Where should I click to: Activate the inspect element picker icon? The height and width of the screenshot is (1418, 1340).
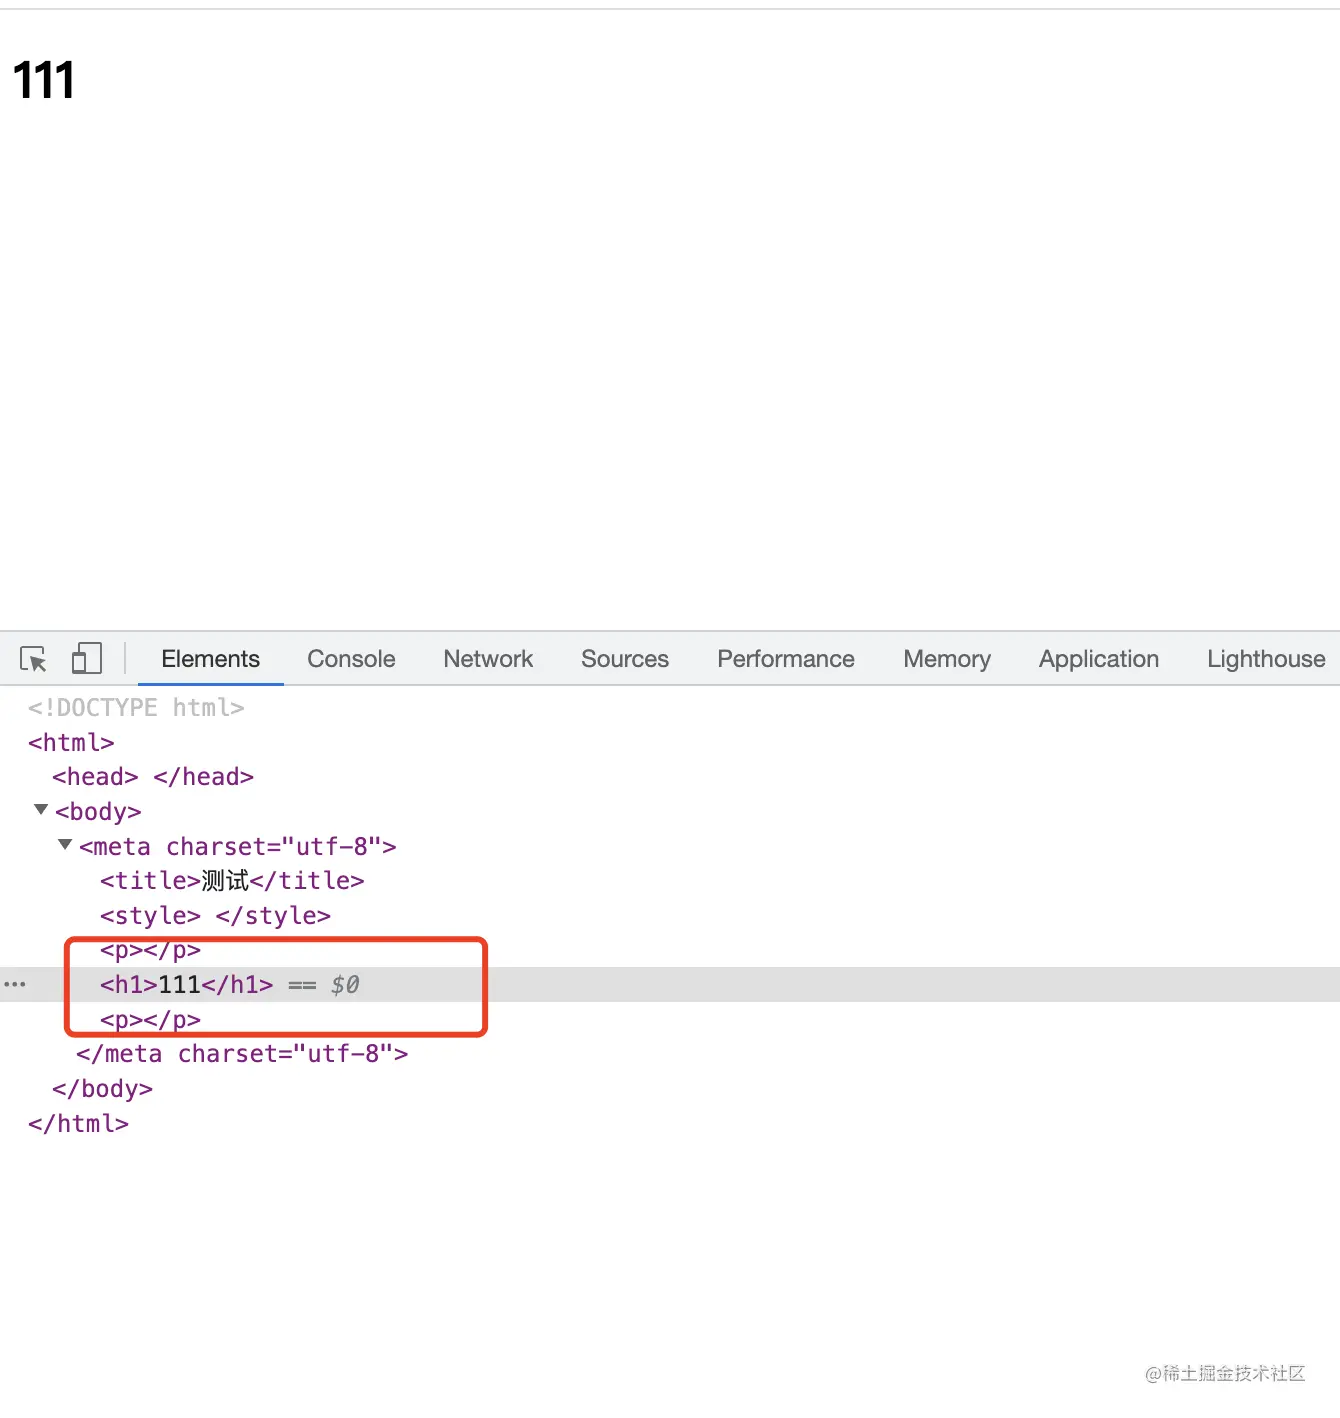tap(34, 659)
